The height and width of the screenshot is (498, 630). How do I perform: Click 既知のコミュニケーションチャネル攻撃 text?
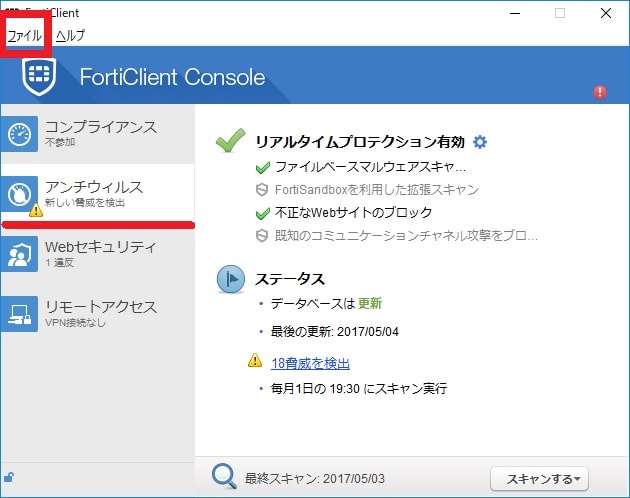[x=406, y=235]
